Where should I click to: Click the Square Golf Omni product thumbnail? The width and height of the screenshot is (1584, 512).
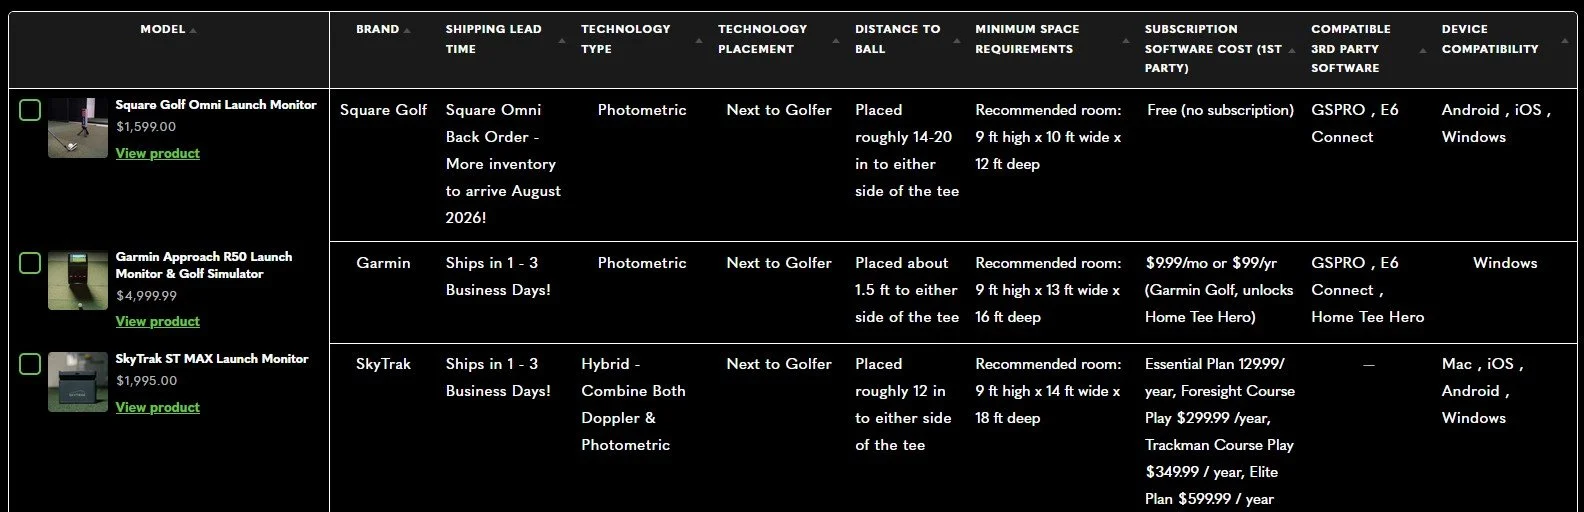[x=78, y=127]
